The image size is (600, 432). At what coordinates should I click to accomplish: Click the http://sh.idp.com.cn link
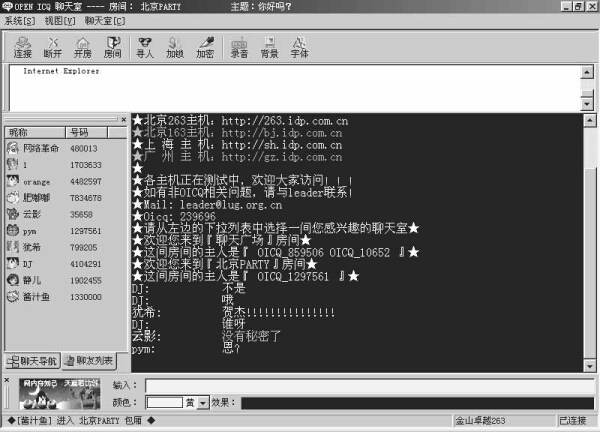(x=282, y=145)
